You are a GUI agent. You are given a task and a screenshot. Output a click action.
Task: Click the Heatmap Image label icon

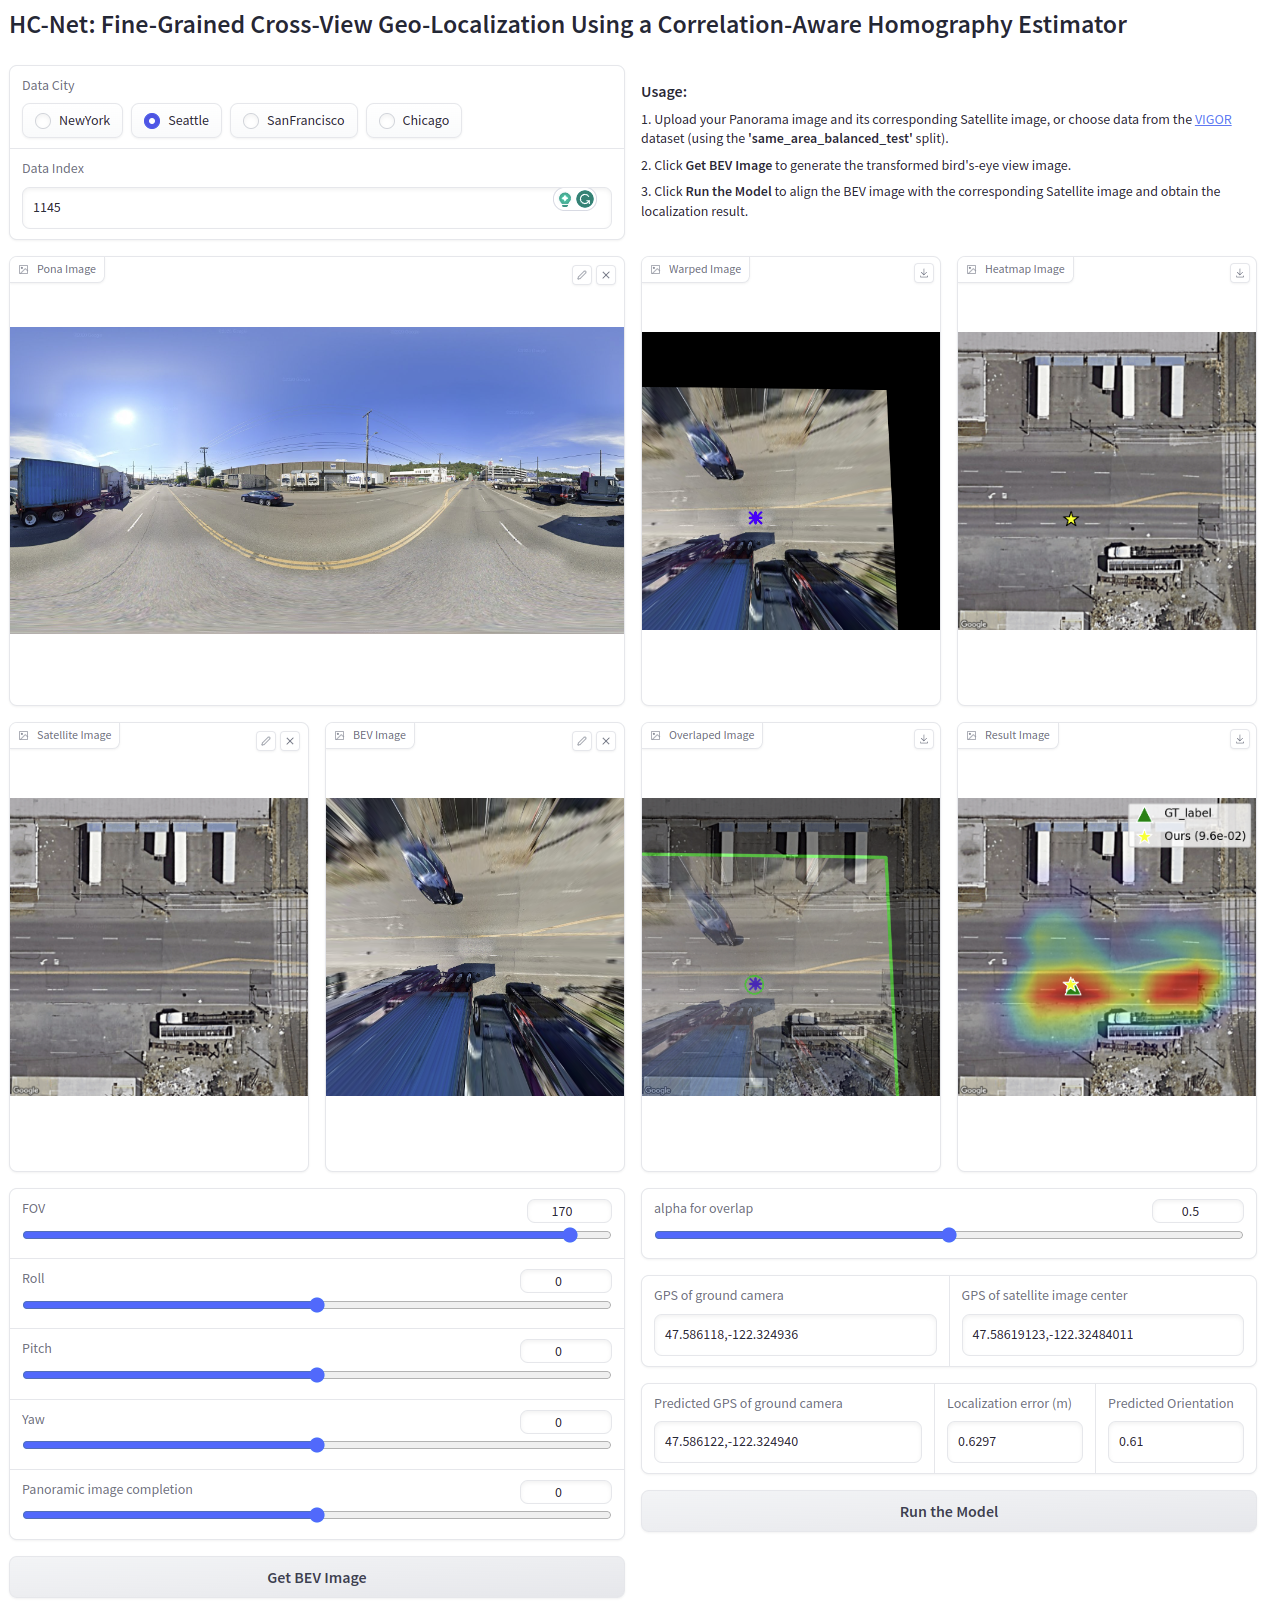pos(972,270)
